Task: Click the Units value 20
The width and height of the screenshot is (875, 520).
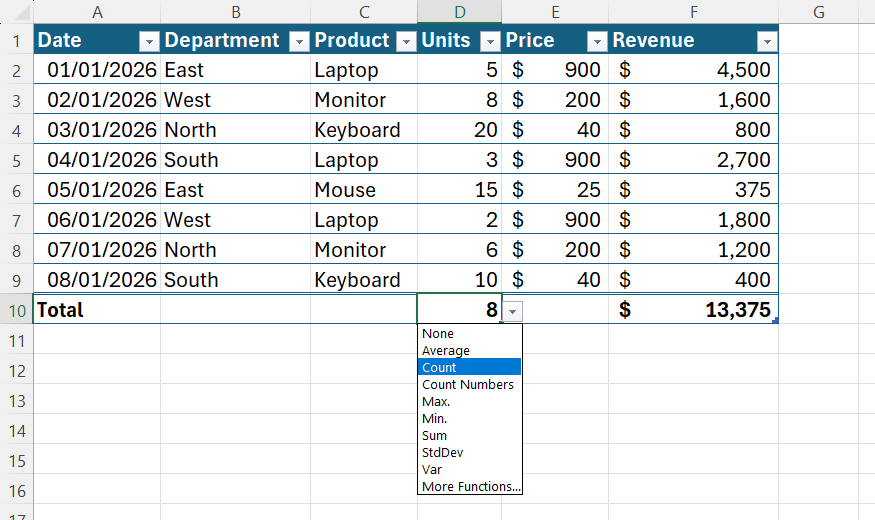Action: pyautogui.click(x=459, y=130)
